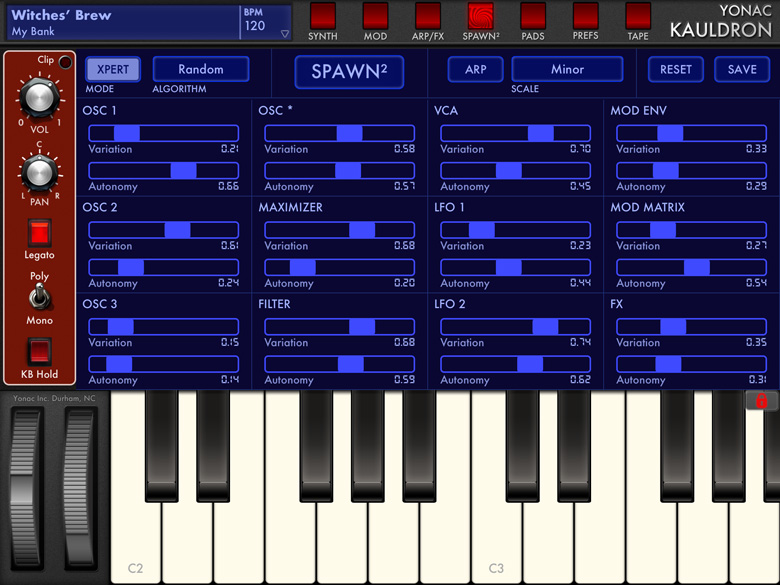The image size is (780, 585).
Task: Click the FILTER section title
Action: pos(274,304)
